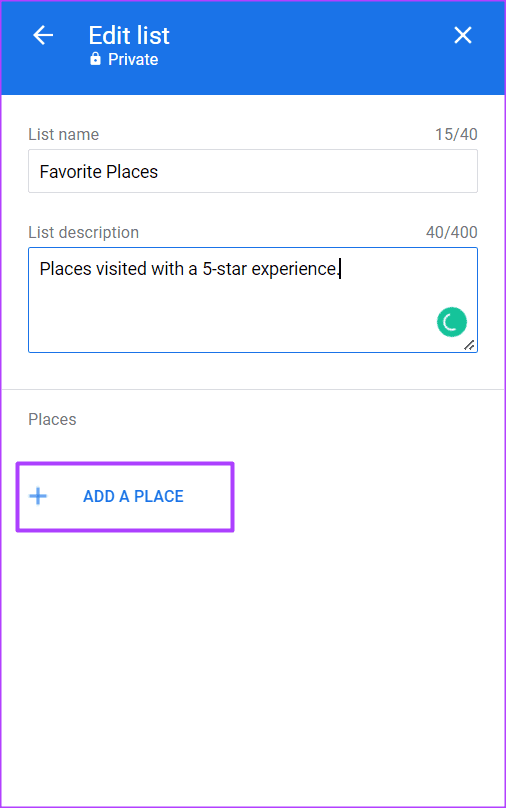Click the 40/400 character counter
506x808 pixels.
click(x=451, y=232)
